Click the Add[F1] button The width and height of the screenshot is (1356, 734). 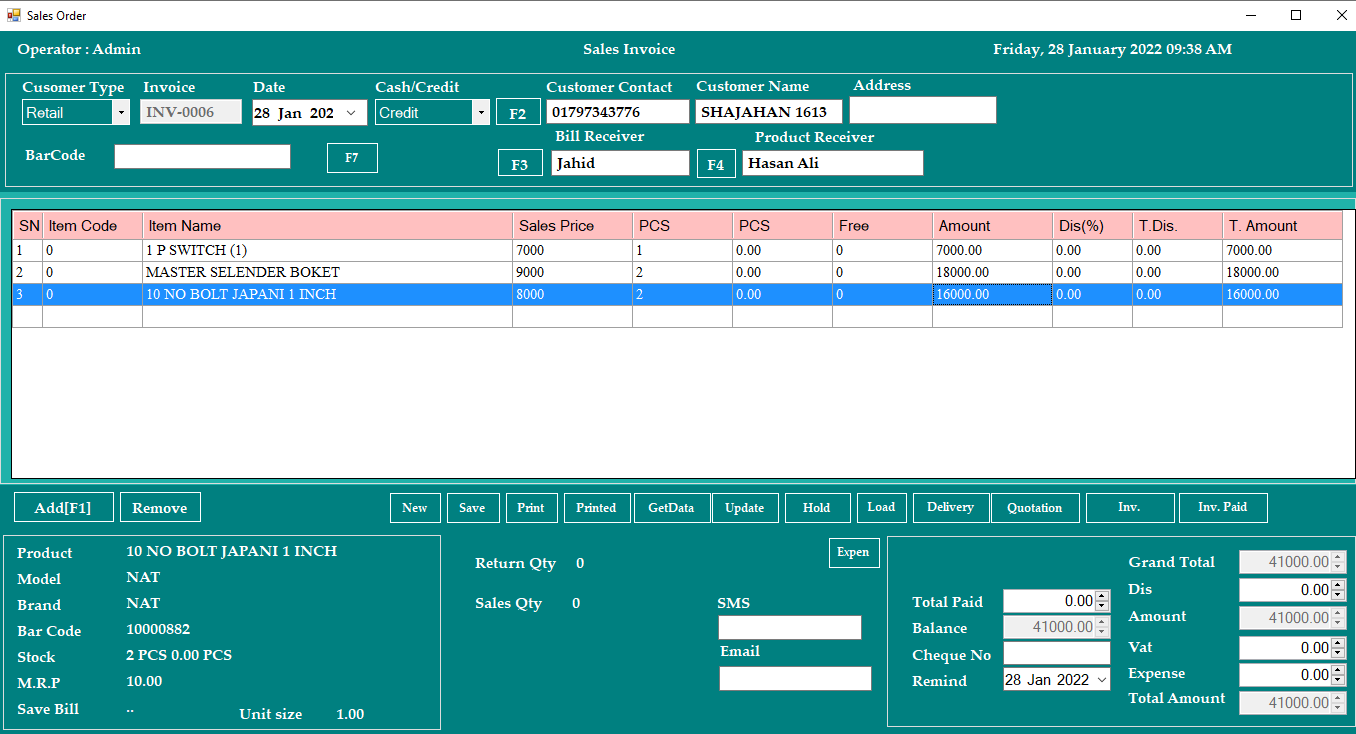pos(63,508)
